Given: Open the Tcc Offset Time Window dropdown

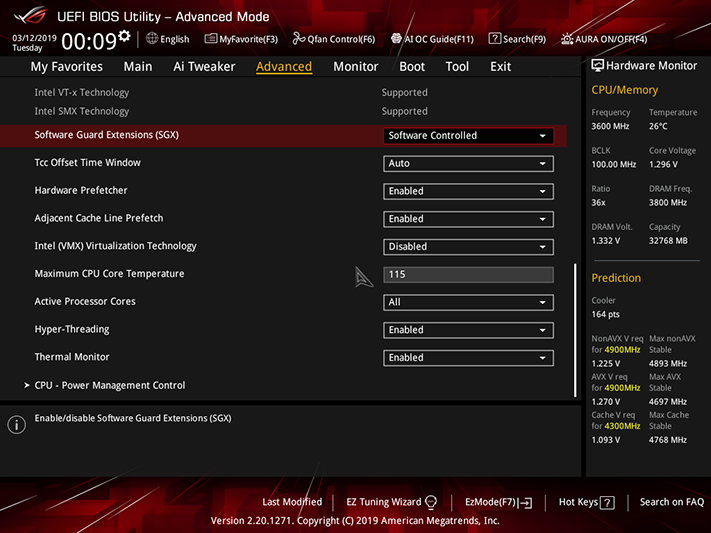Looking at the screenshot, I should tap(468, 163).
